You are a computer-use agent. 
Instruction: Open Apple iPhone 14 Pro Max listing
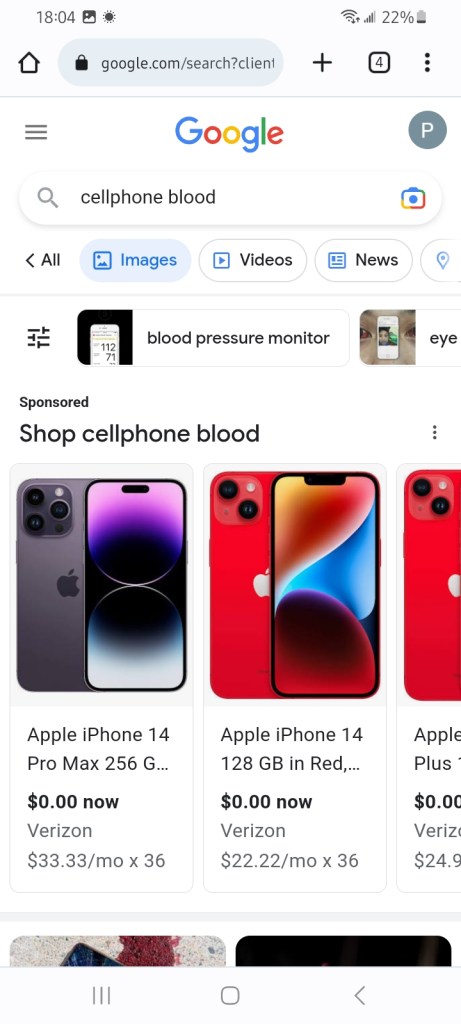(x=101, y=677)
